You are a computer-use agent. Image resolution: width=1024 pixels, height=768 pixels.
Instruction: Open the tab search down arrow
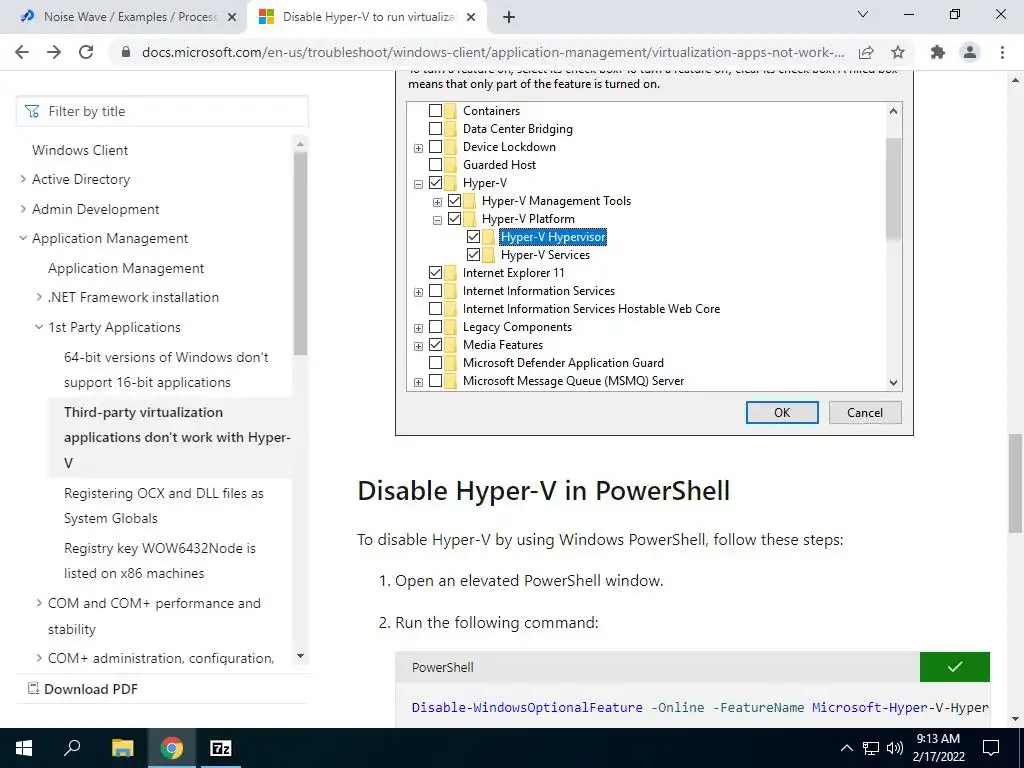[863, 14]
